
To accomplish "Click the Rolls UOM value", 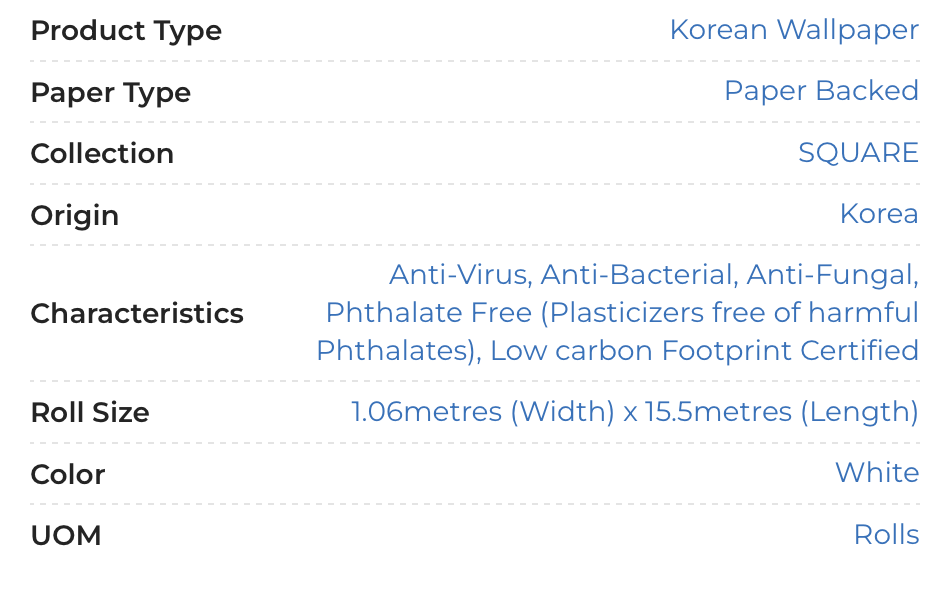I will pyautogui.click(x=886, y=535).
